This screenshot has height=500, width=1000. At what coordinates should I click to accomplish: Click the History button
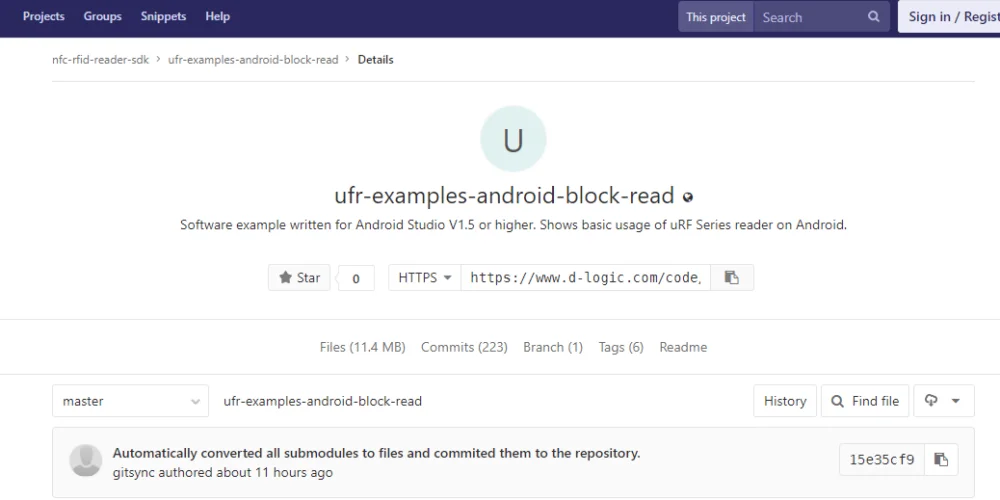click(784, 401)
